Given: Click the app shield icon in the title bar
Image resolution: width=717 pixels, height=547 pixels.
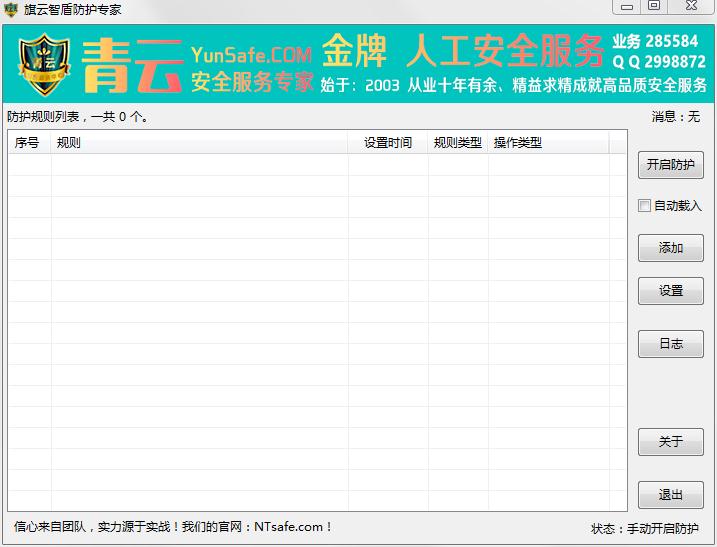Looking at the screenshot, I should click(x=11, y=9).
